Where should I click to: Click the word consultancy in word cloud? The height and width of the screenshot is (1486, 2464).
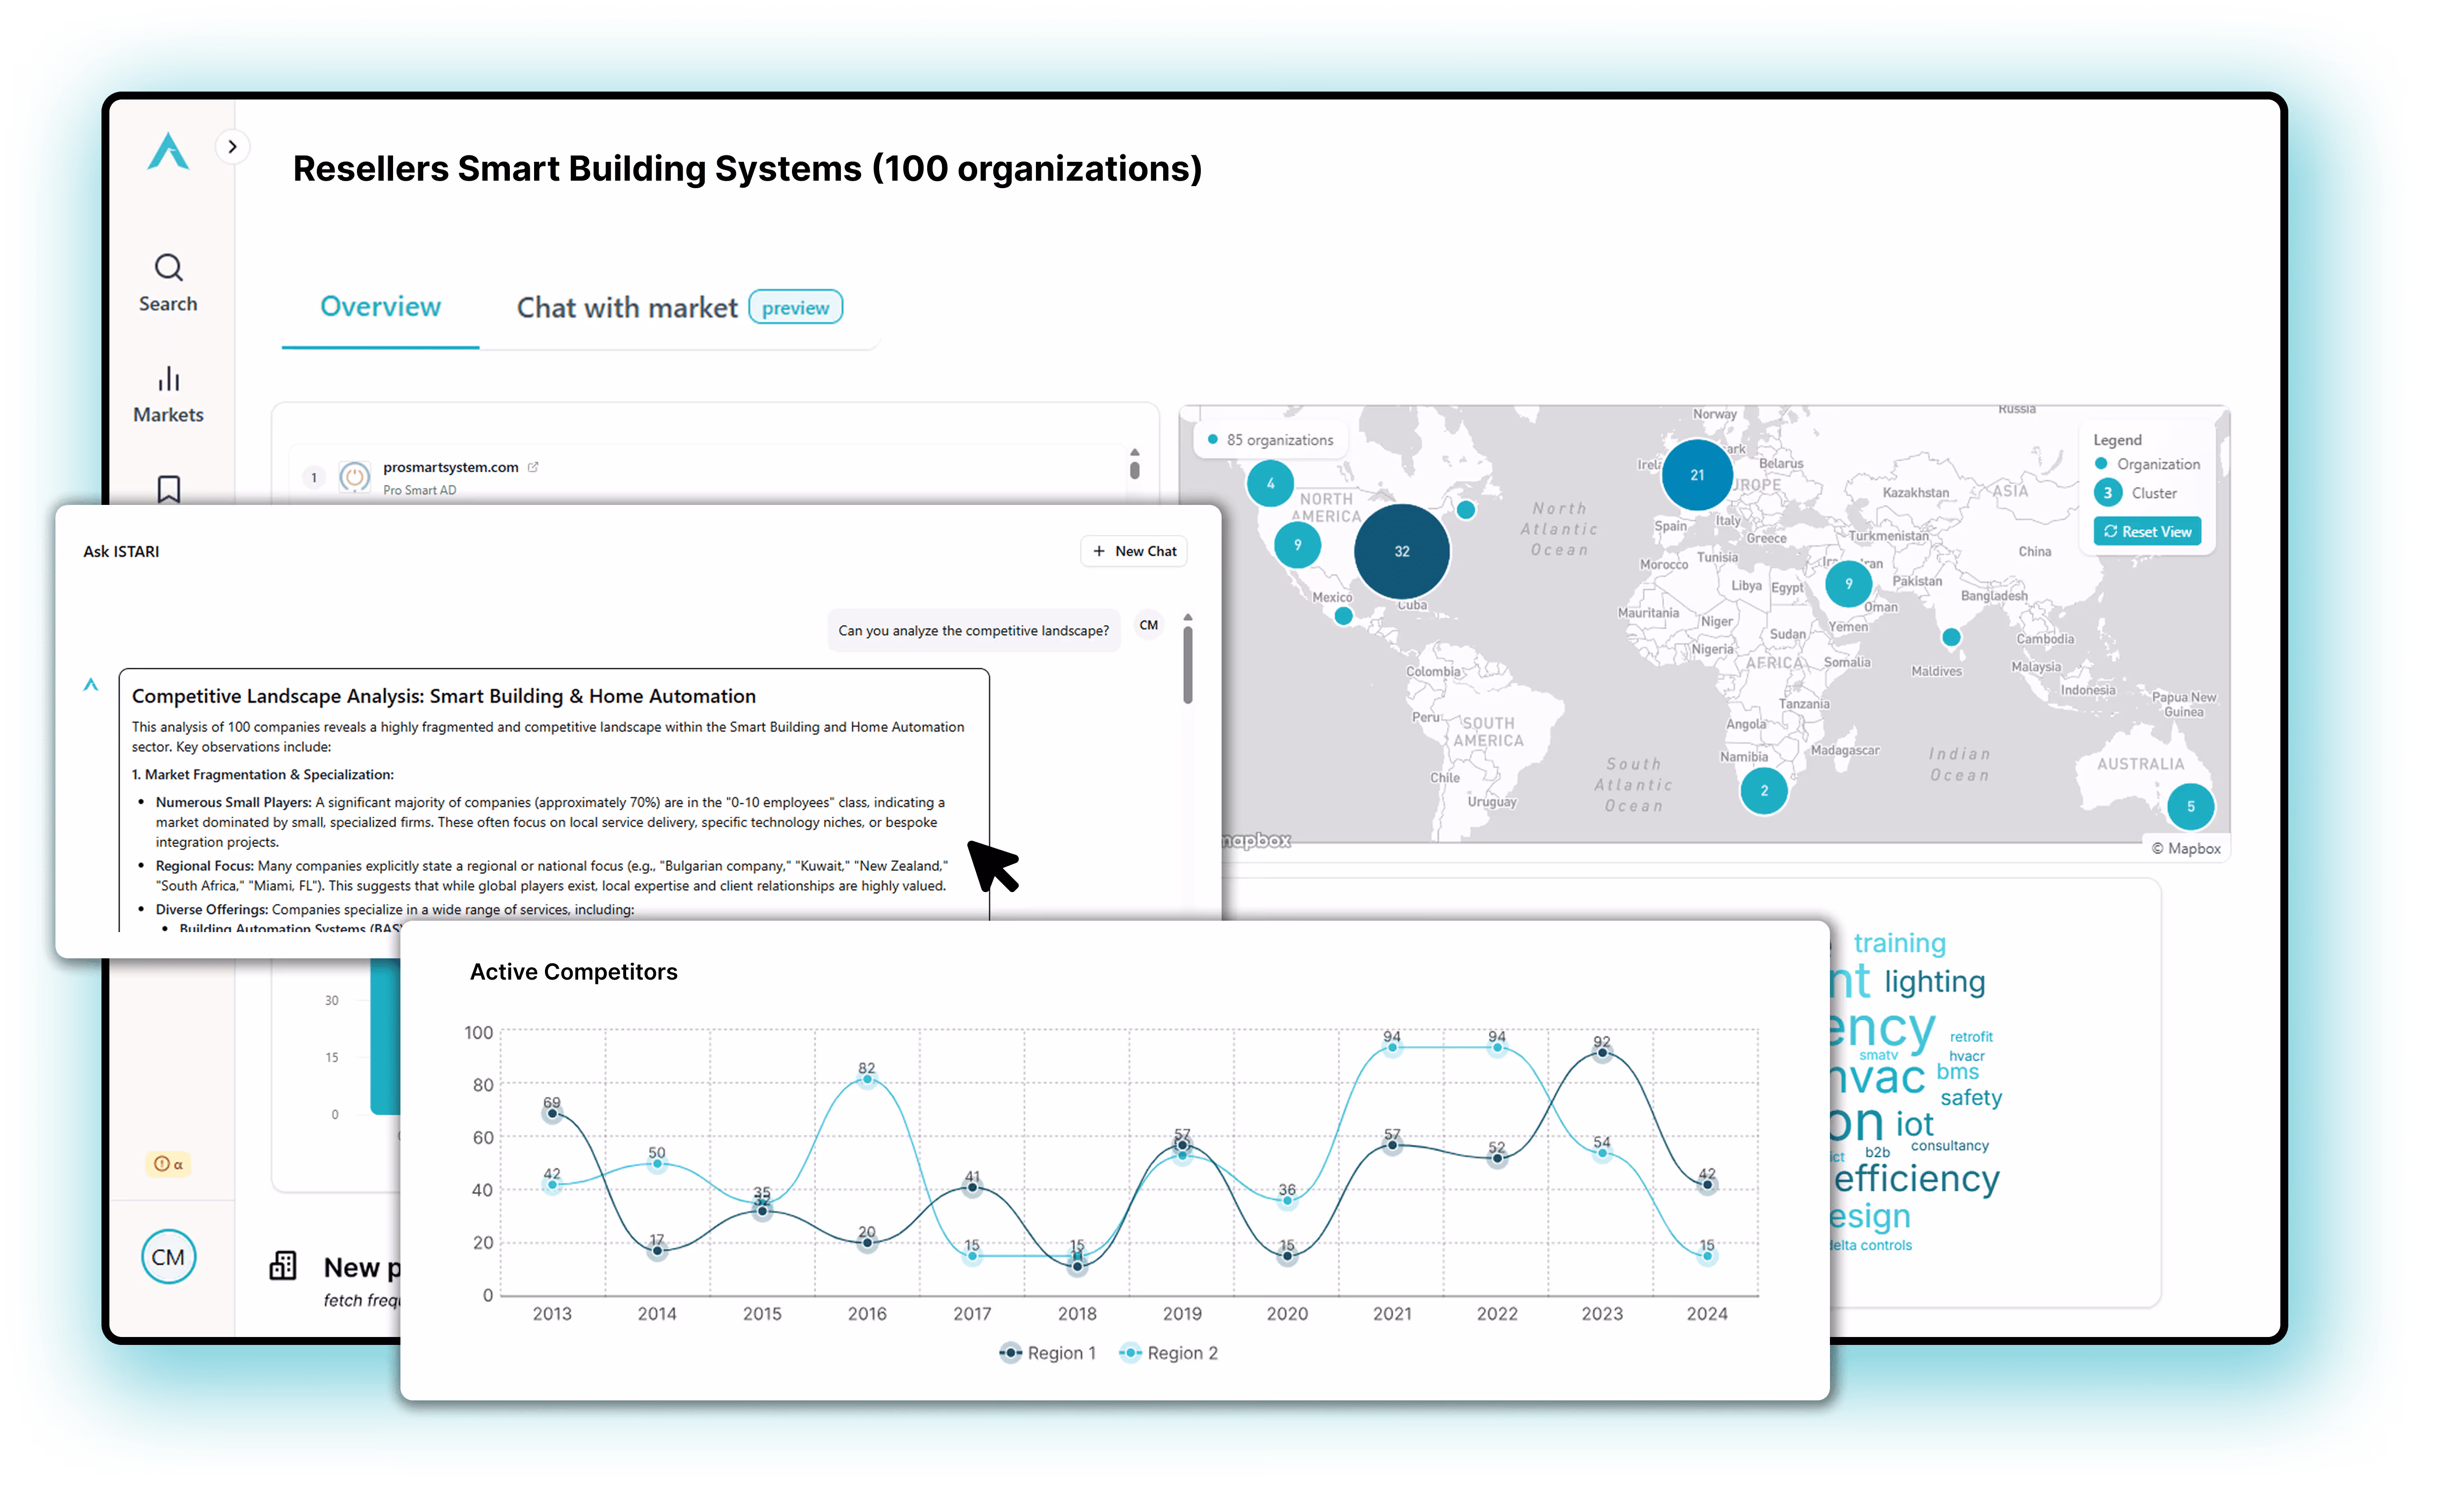1949,1146
